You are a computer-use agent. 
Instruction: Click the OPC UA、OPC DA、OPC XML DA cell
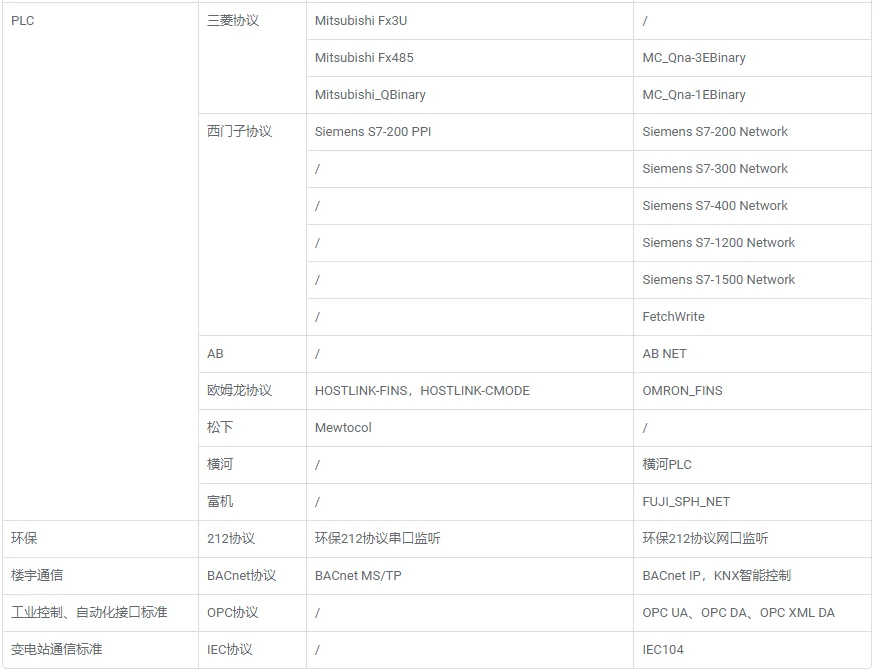point(752,613)
